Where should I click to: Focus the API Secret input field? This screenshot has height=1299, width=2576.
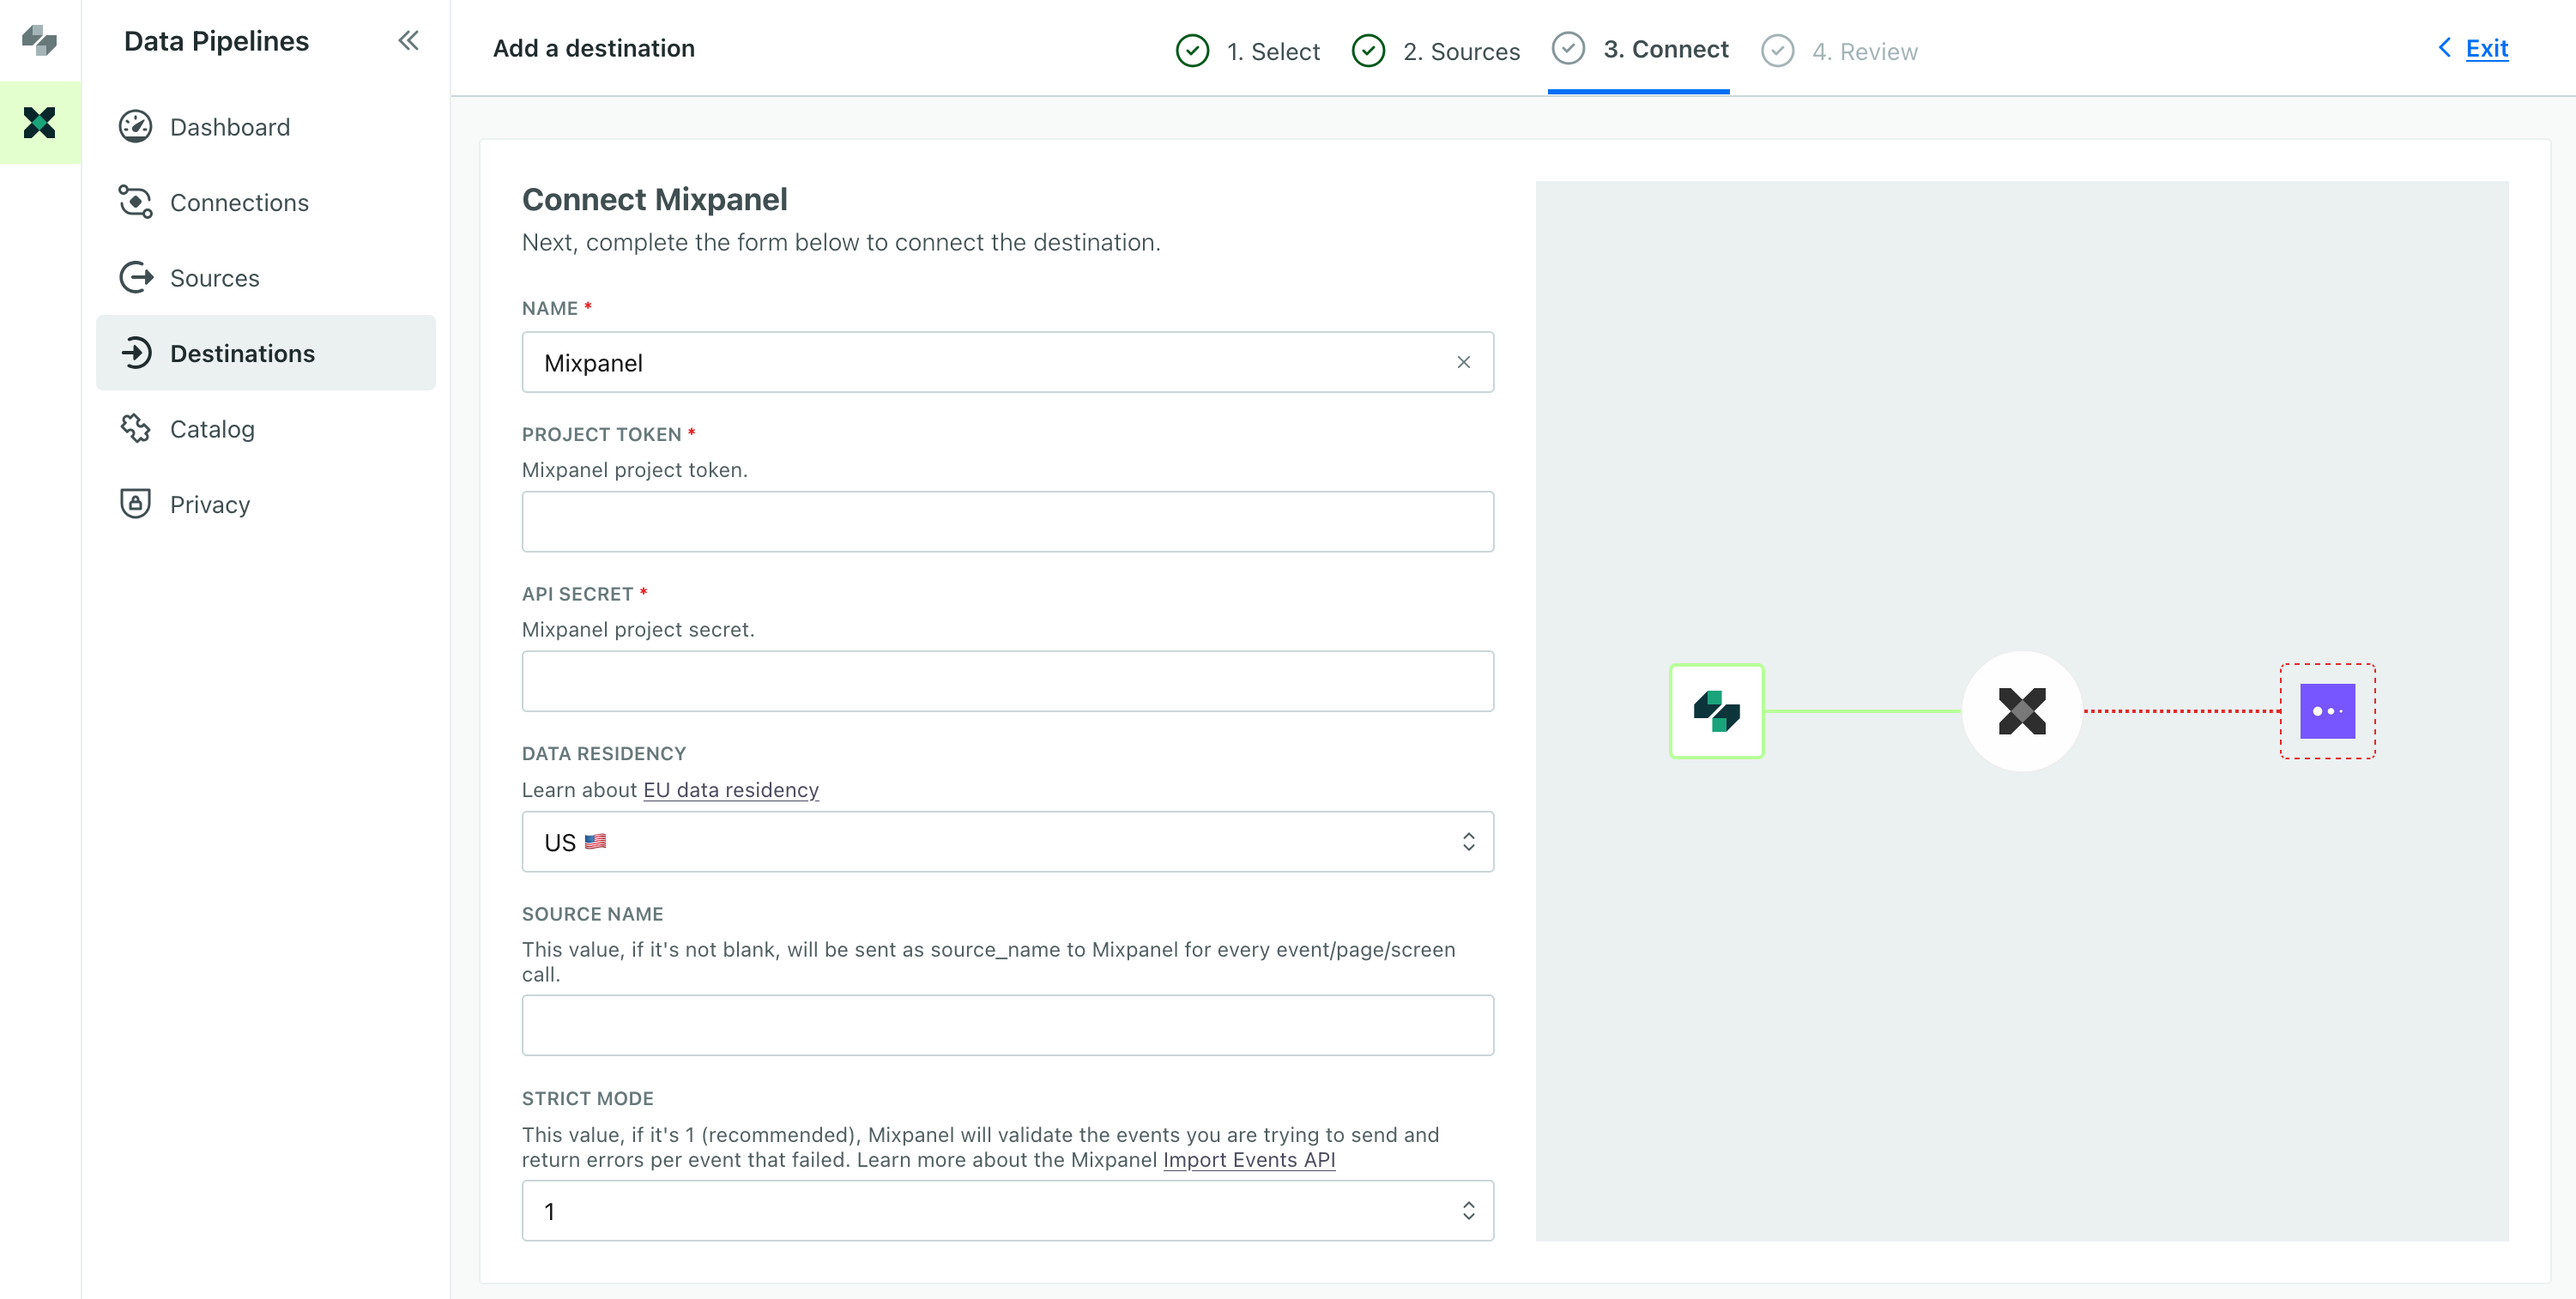coord(1007,681)
